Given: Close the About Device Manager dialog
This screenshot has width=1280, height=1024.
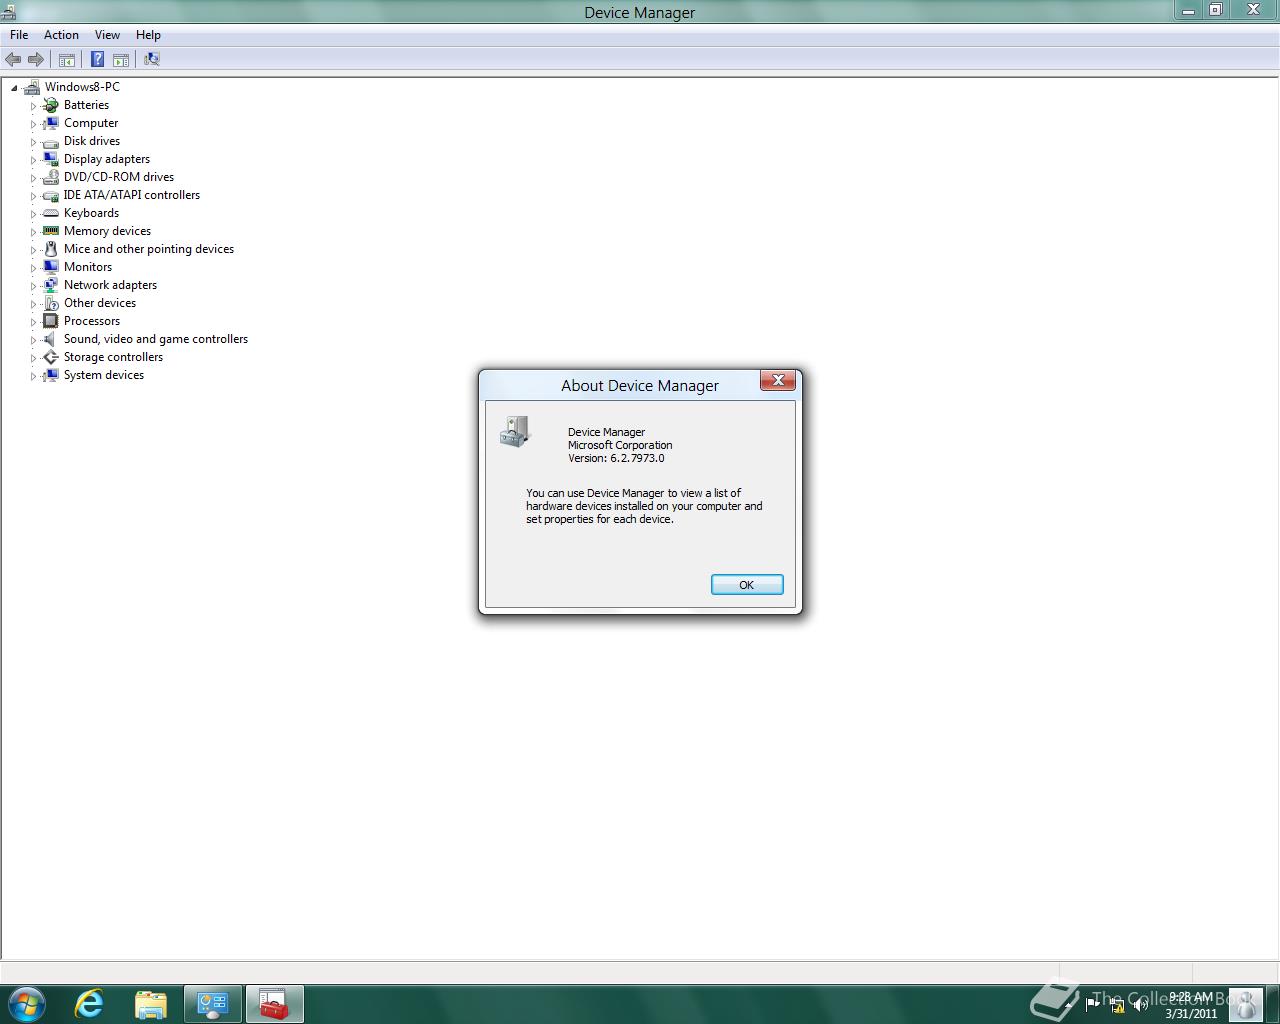Looking at the screenshot, I should click(x=778, y=380).
